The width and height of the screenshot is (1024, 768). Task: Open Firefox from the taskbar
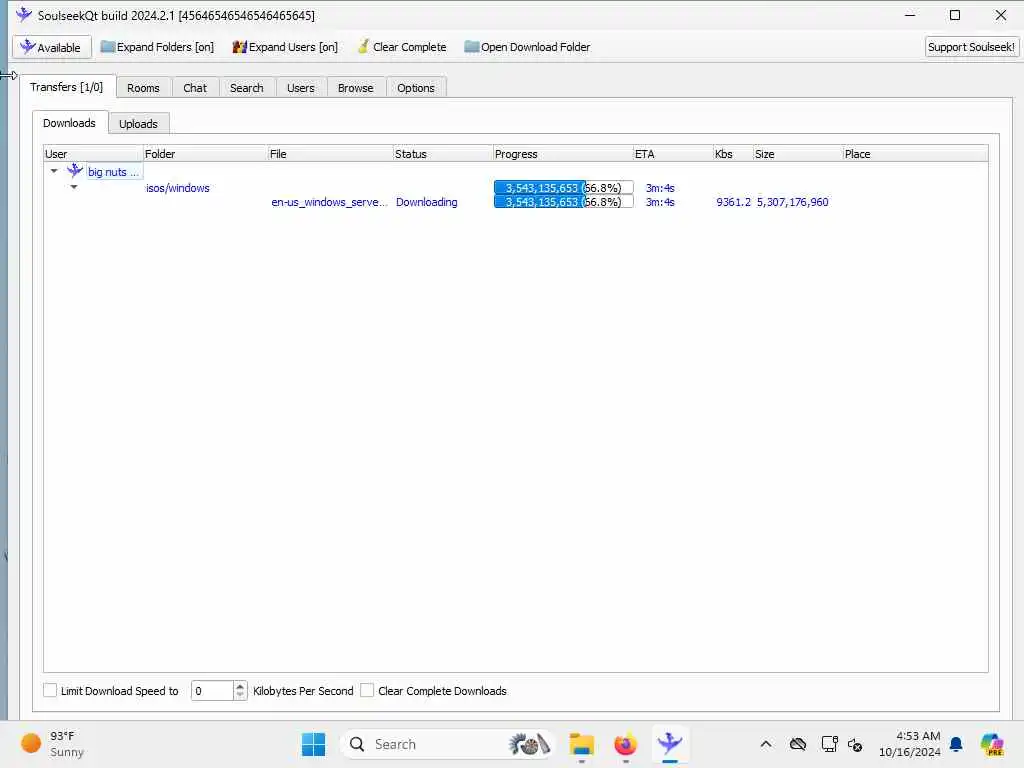coord(625,744)
